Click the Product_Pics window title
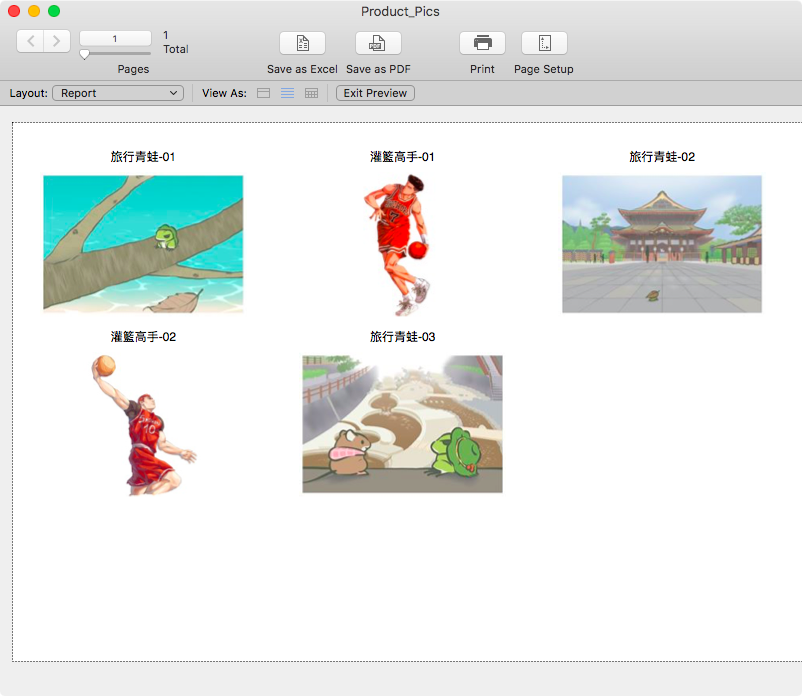The image size is (802, 696). 400,11
